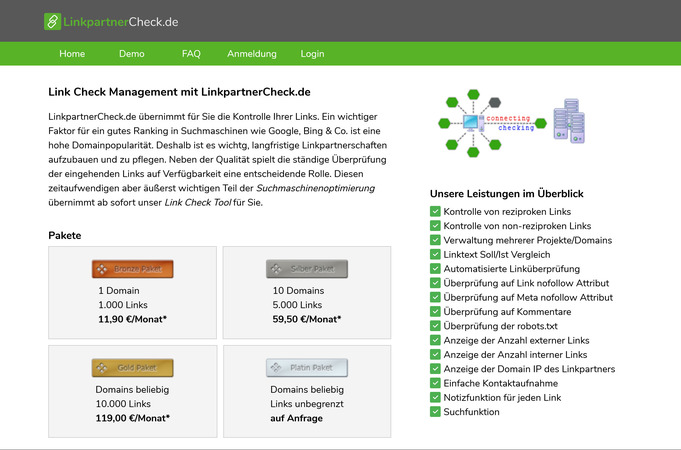Viewport: 681px width, 450px height.
Task: Click 'Domains beliebig' in the Gold box
Action: (x=132, y=390)
